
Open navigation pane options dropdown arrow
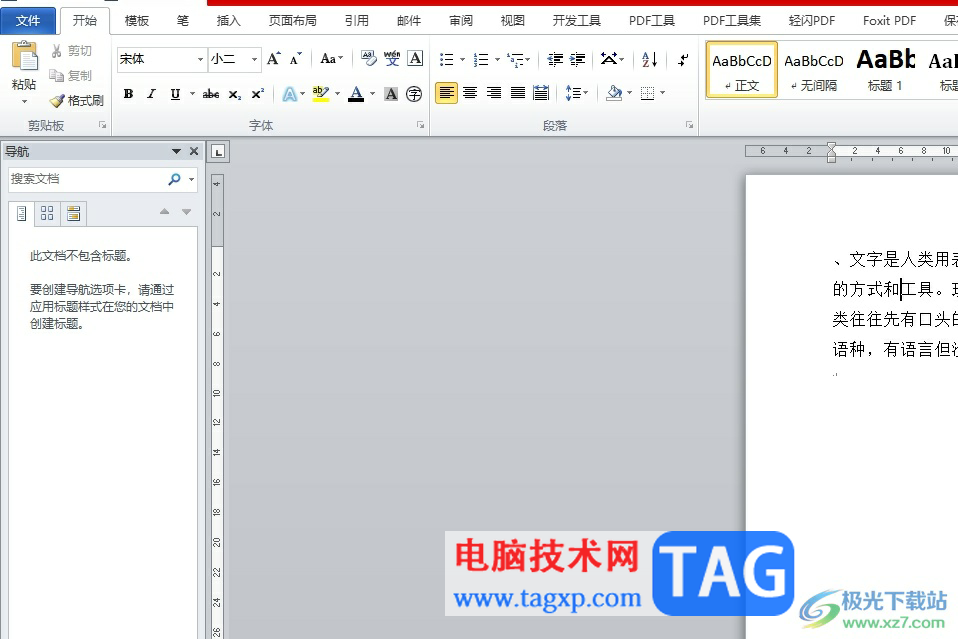coord(176,152)
